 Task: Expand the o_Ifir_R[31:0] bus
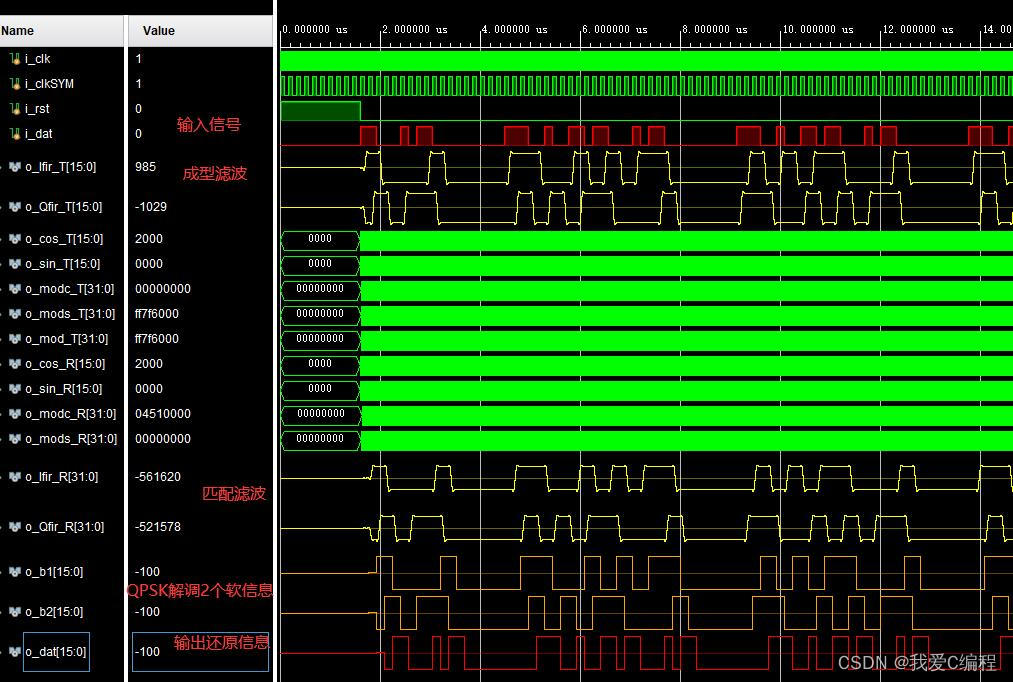[x=3, y=477]
